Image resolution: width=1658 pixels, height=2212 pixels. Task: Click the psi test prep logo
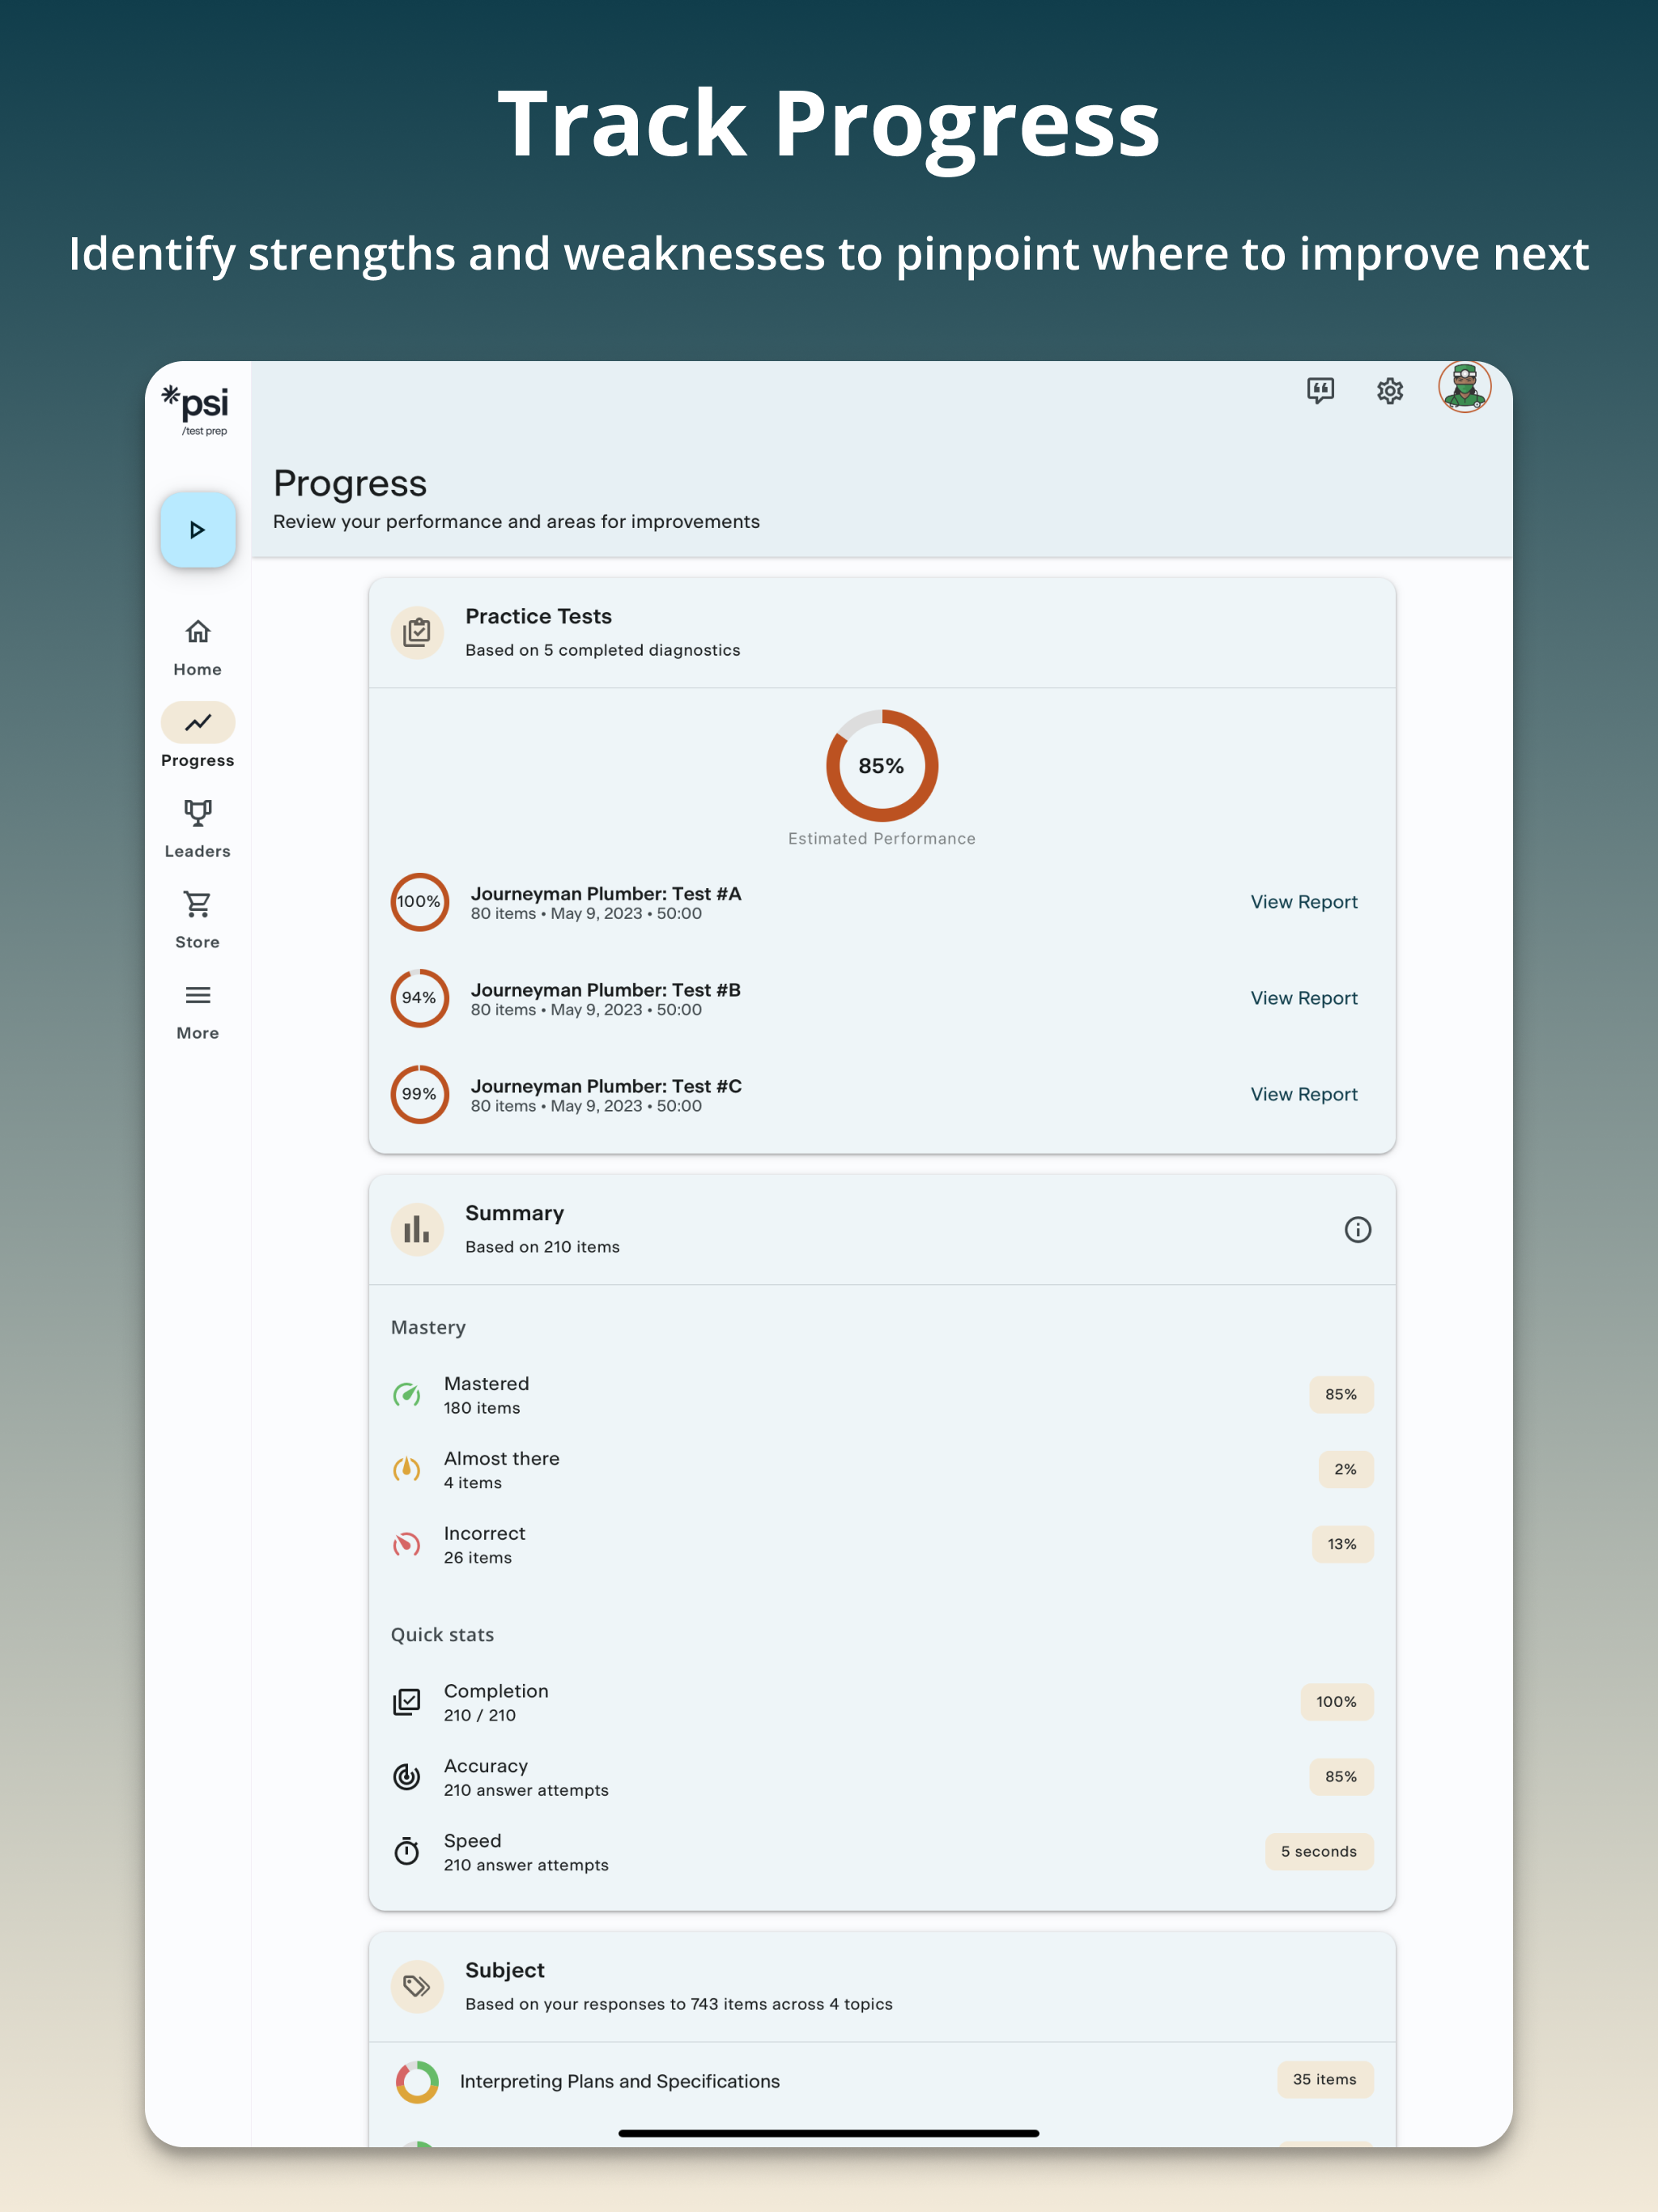click(x=197, y=409)
